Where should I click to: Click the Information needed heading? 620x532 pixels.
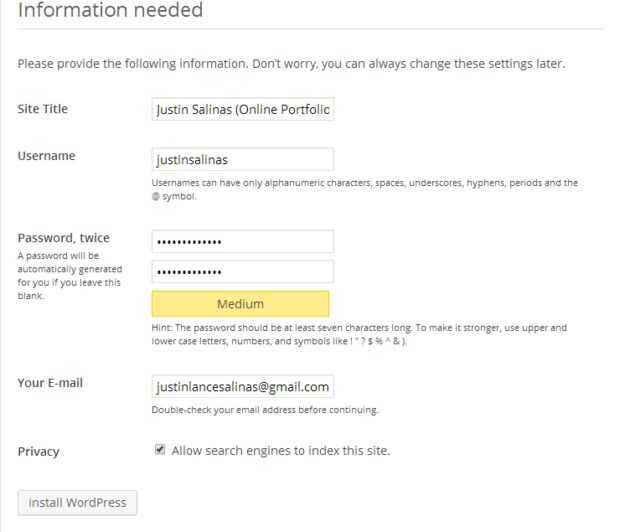click(110, 12)
